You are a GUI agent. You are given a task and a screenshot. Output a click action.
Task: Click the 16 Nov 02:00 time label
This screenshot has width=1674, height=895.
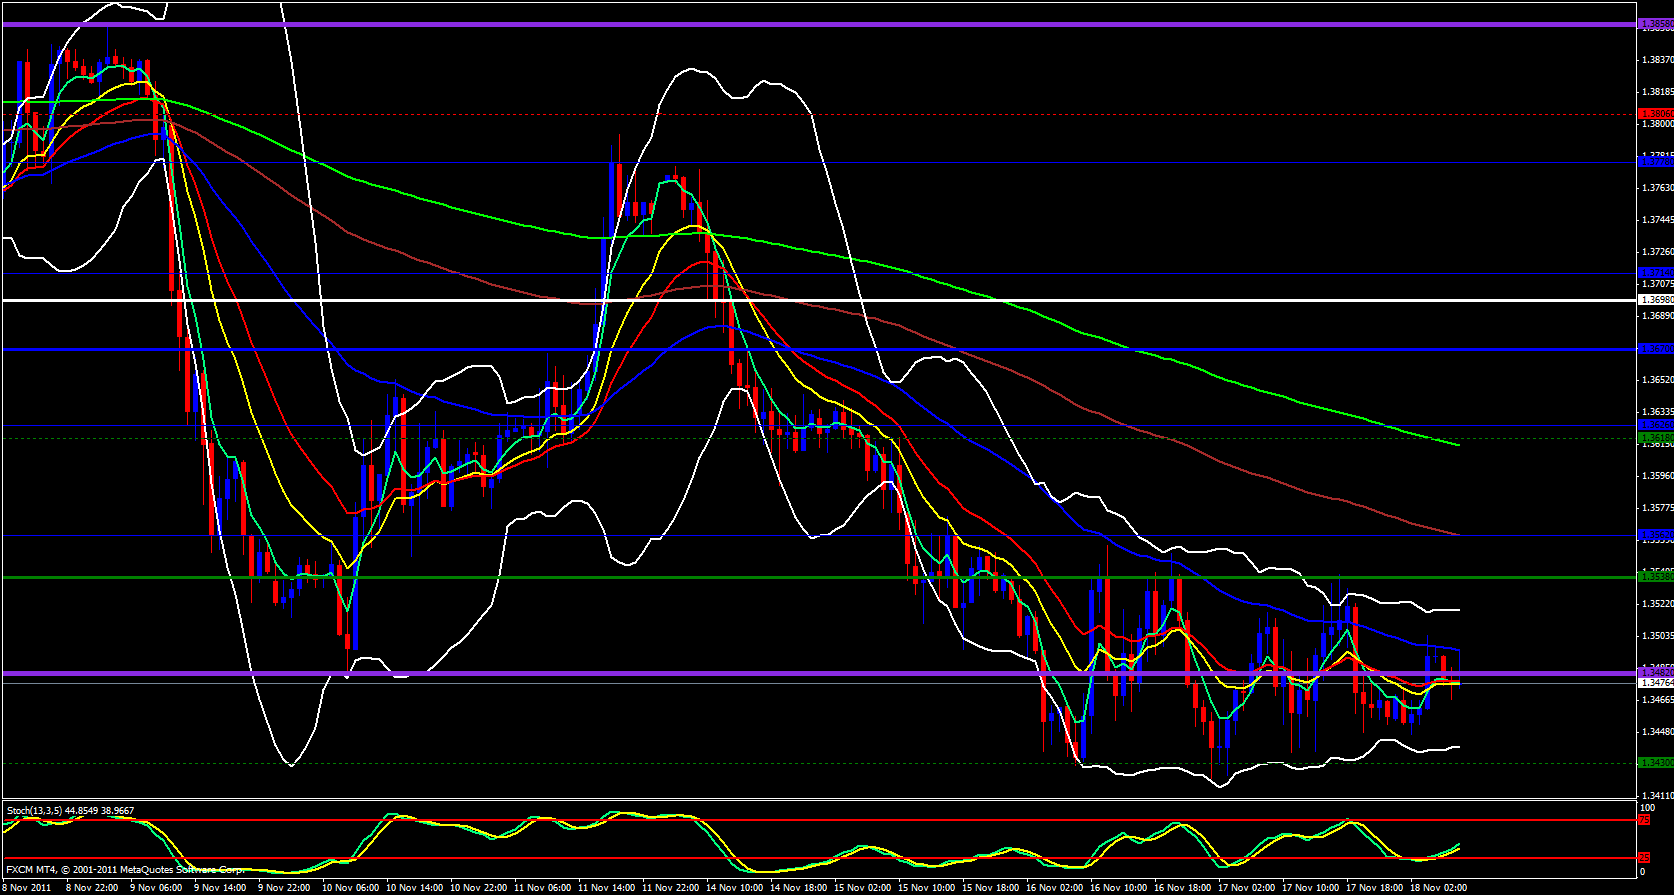[x=1055, y=887]
